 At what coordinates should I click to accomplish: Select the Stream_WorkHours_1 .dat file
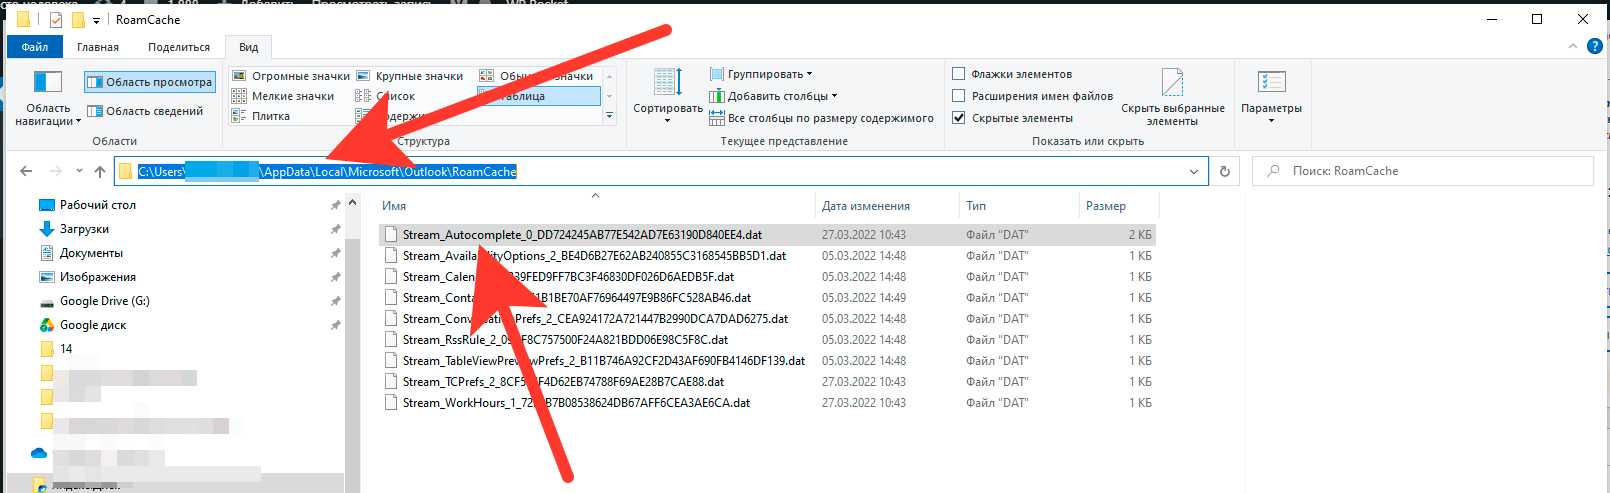coord(767,403)
